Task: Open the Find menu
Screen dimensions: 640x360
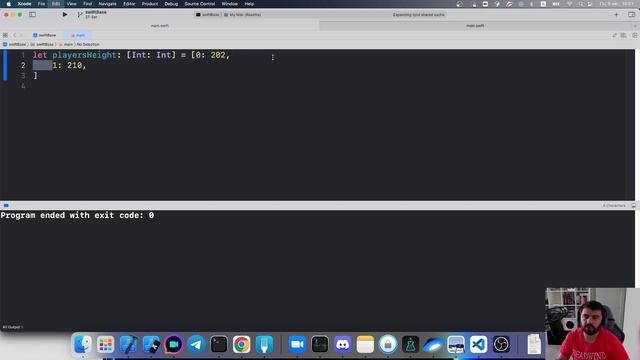Action: point(87,4)
